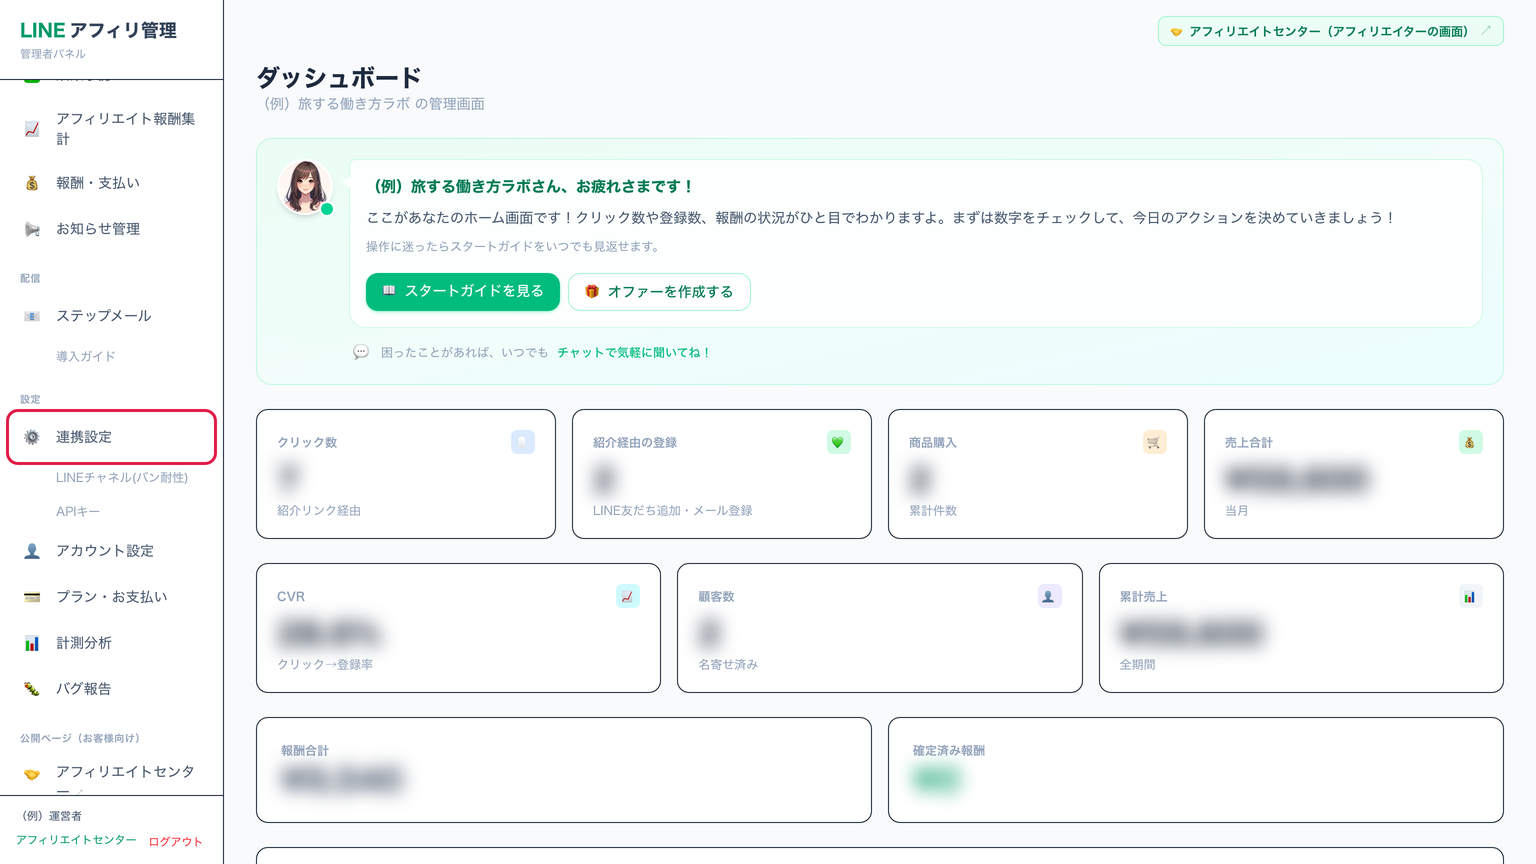Viewport: 1536px width, 864px height.
Task: Click the クリック→登録率 text
Action: (325, 665)
